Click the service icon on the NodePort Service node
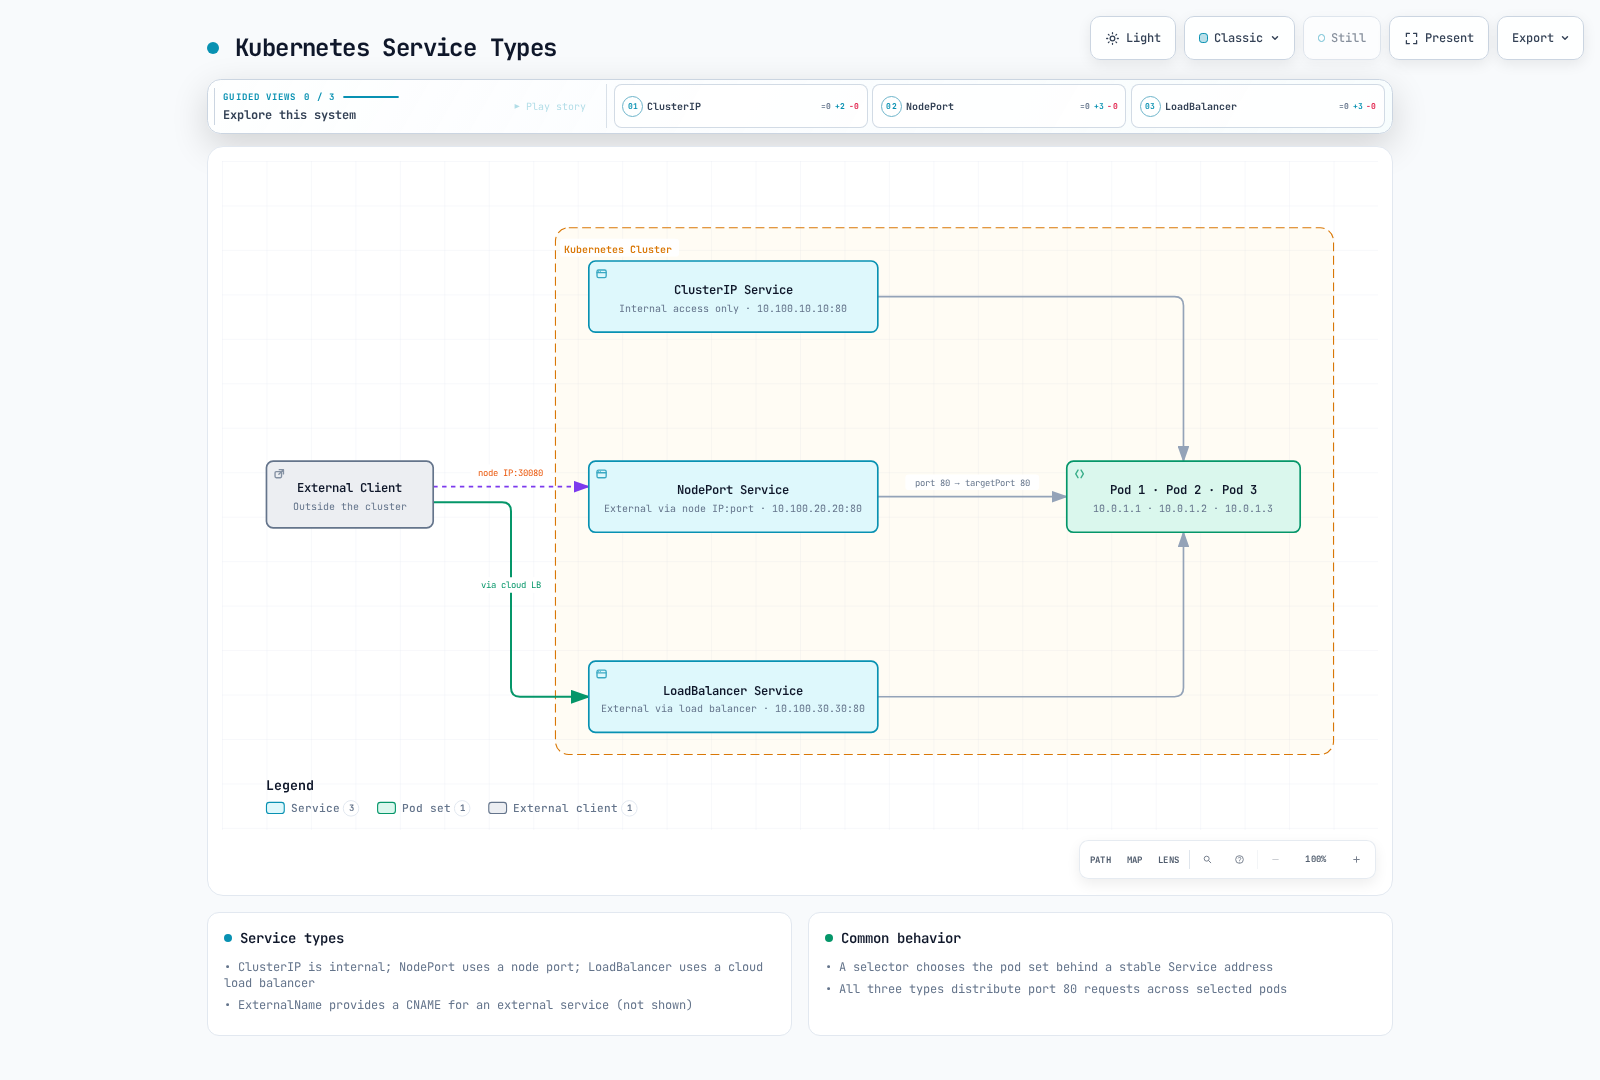The width and height of the screenshot is (1600, 1080). click(602, 474)
